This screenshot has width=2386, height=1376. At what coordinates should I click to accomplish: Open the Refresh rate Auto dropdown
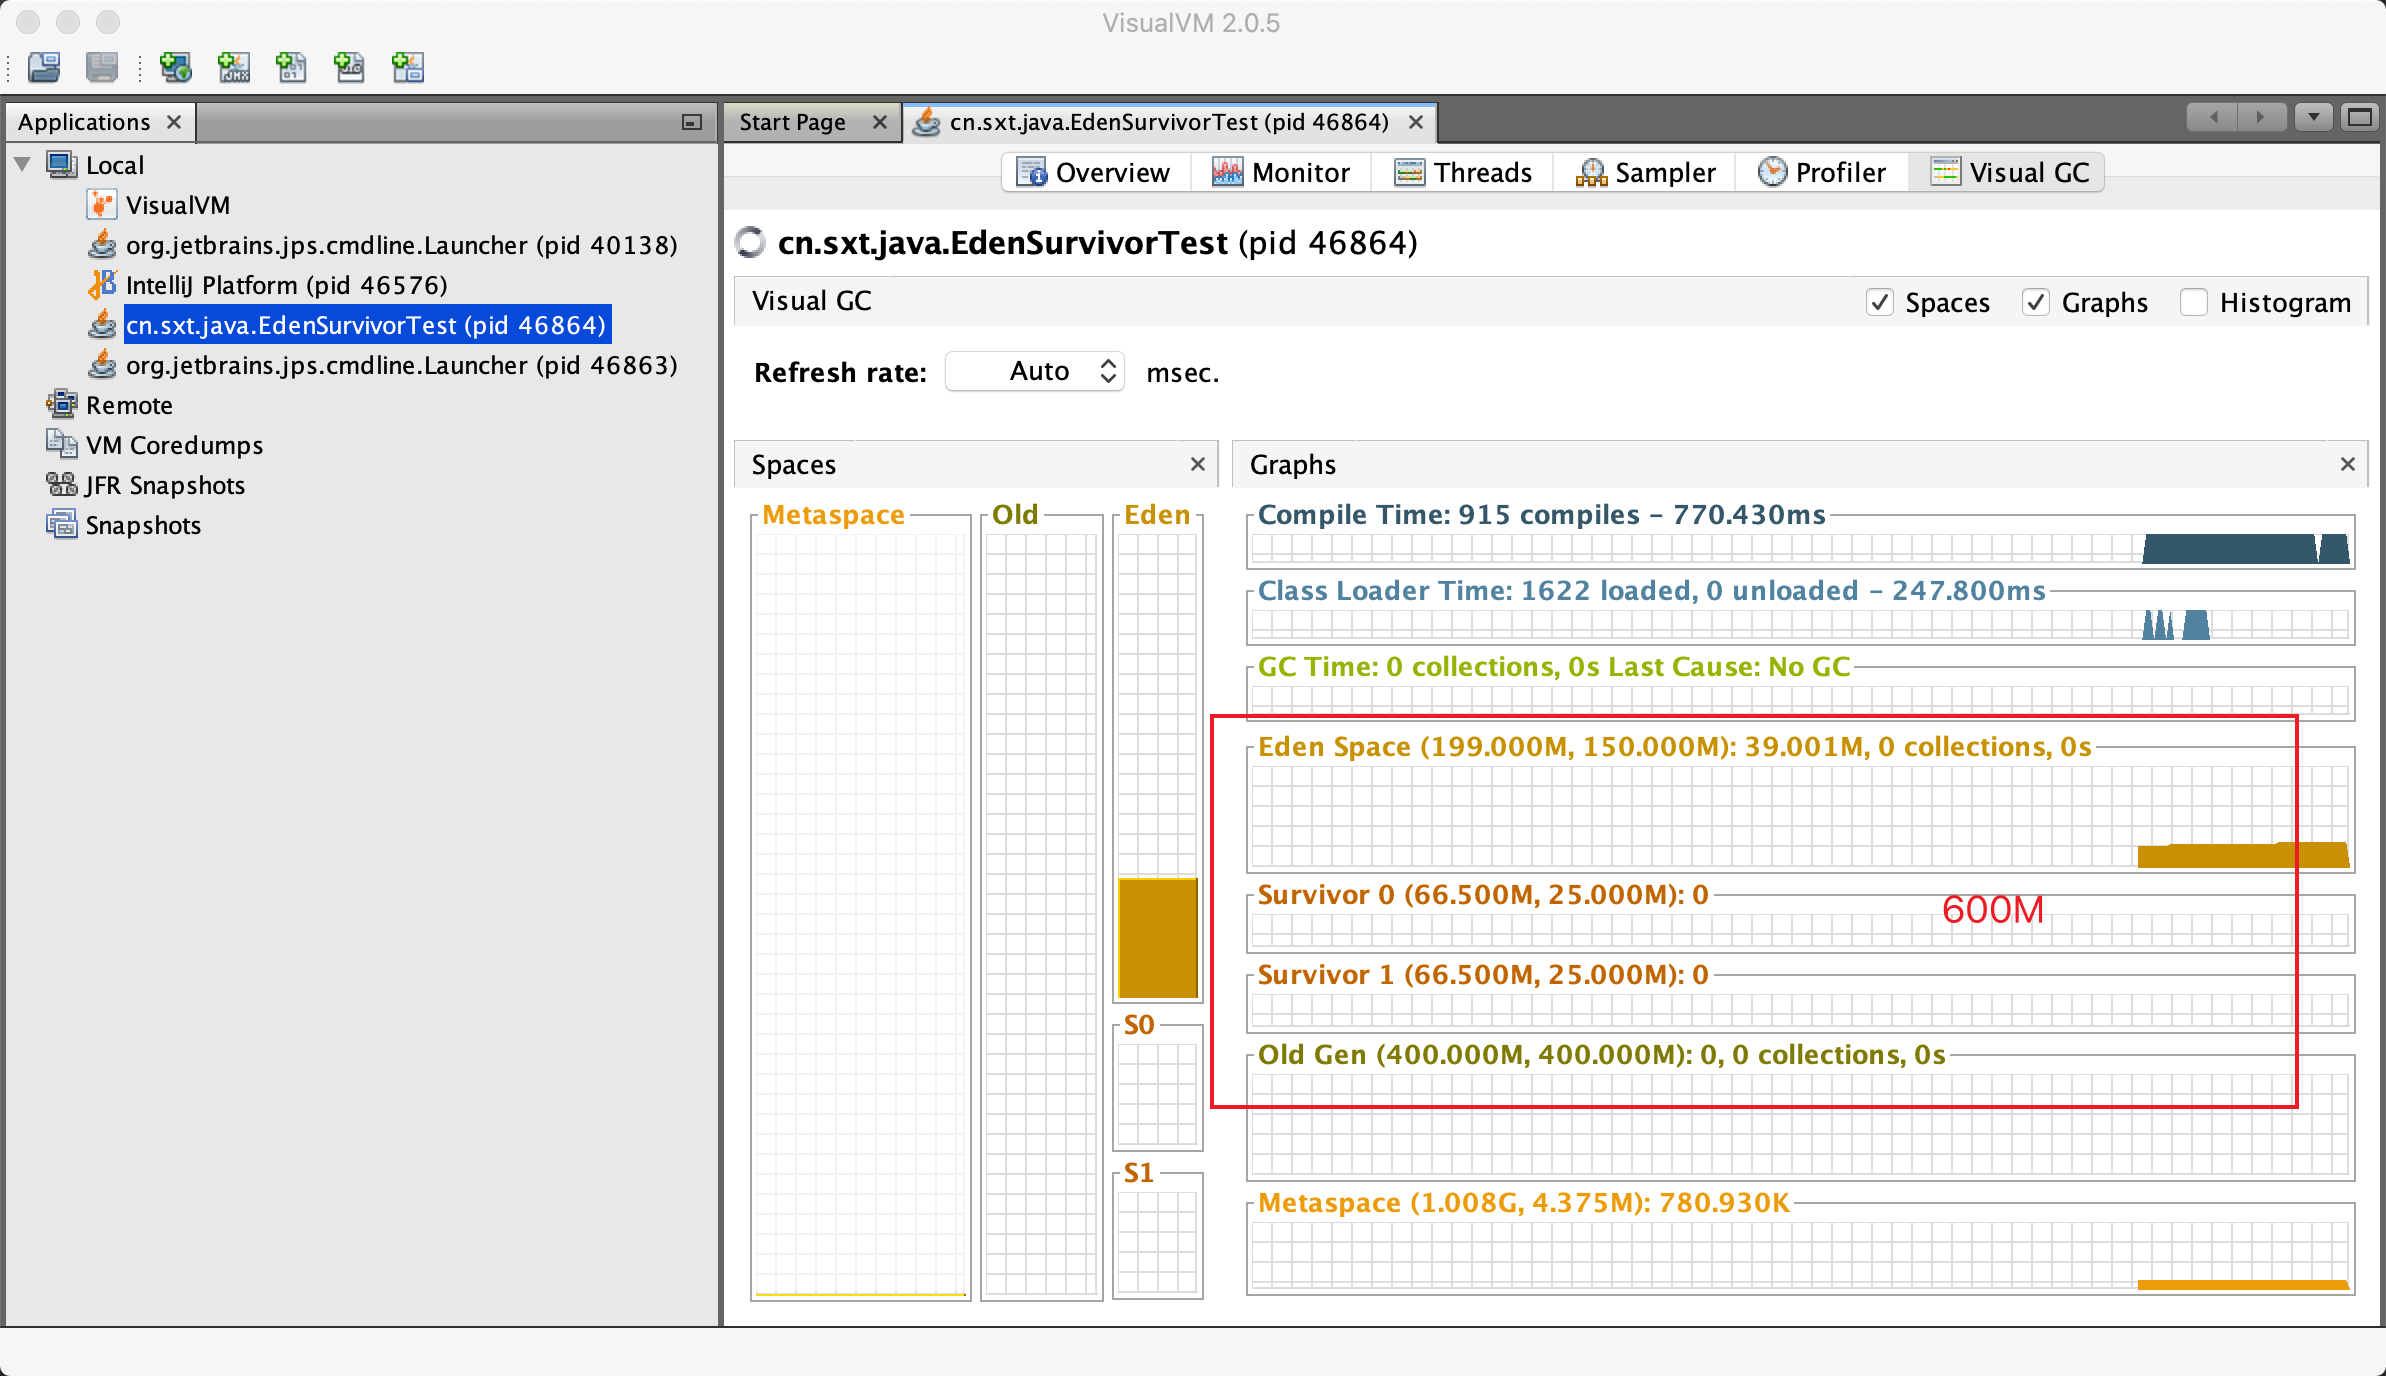click(x=1036, y=372)
